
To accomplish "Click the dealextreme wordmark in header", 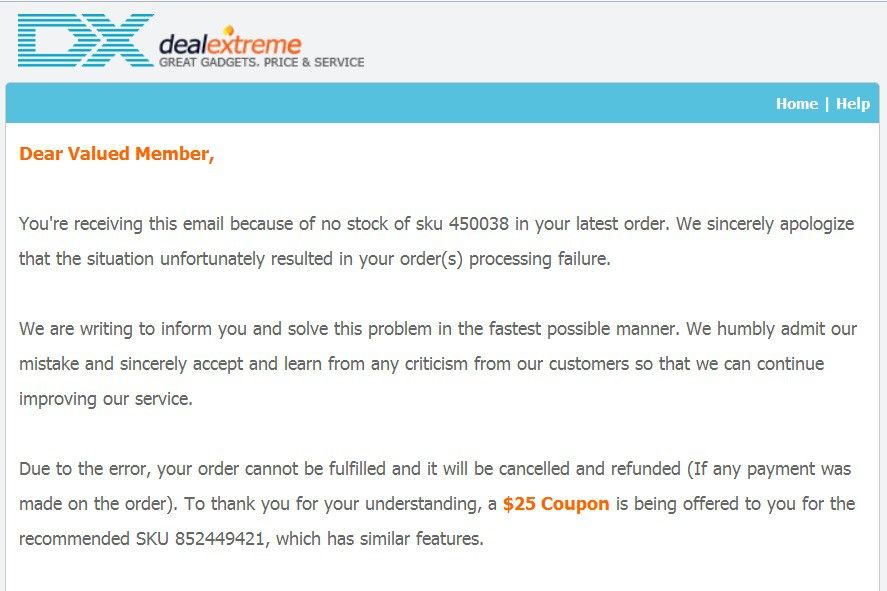I will [230, 44].
